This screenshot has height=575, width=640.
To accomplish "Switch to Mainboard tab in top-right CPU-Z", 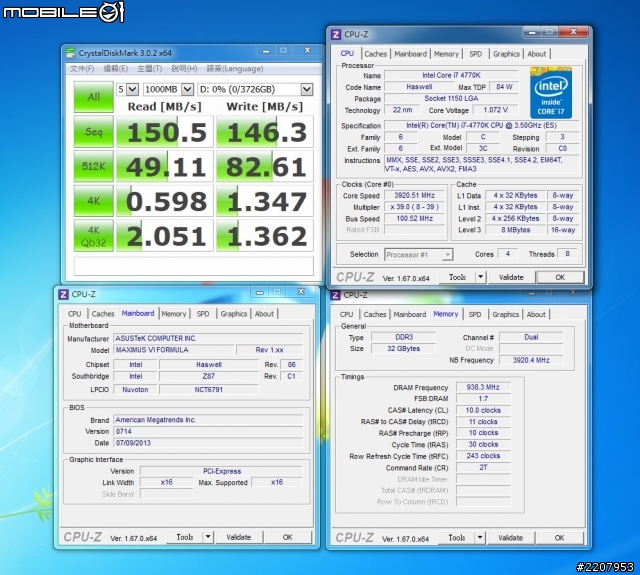I will (x=410, y=54).
